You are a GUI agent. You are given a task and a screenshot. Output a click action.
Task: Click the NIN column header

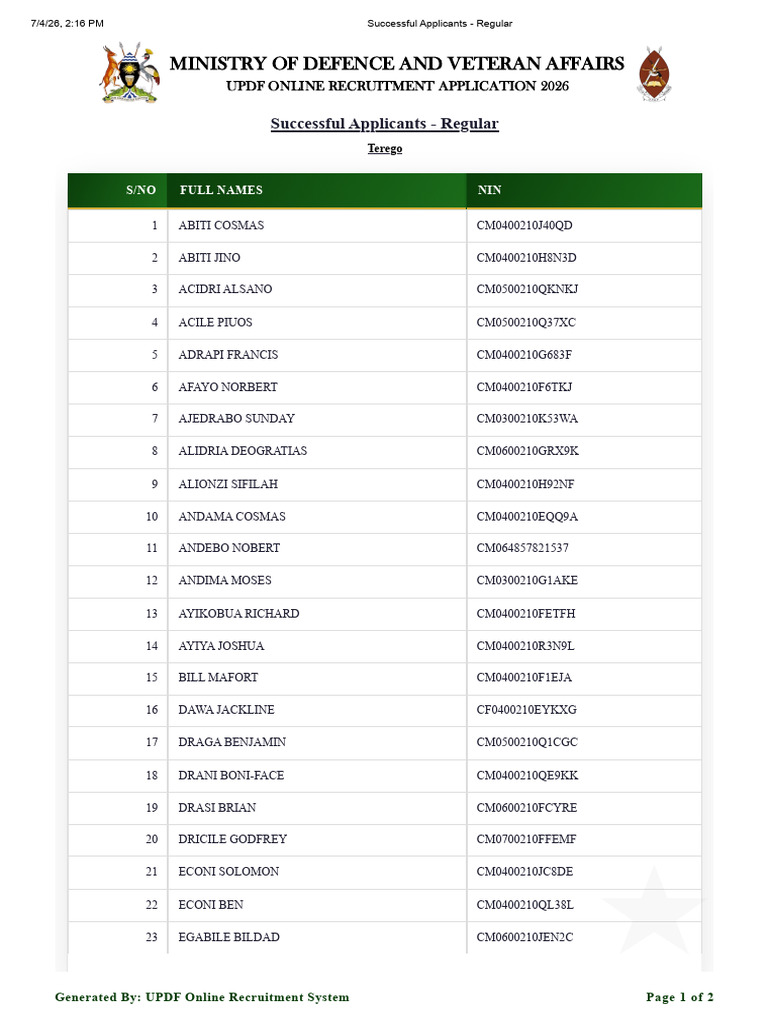pos(489,190)
